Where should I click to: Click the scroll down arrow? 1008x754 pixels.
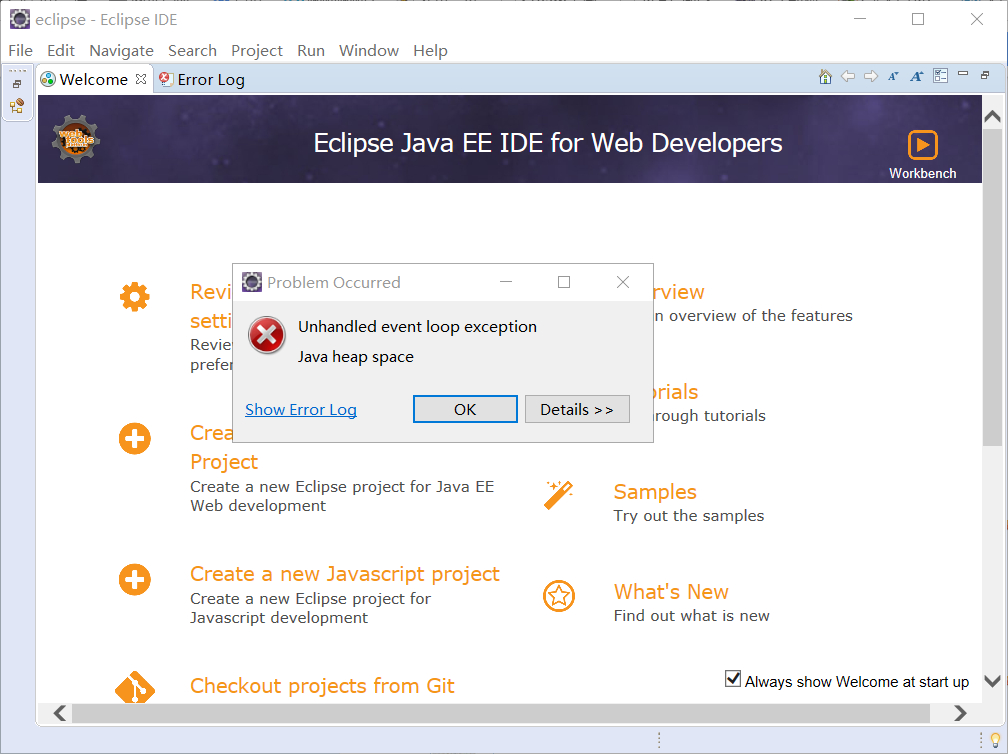click(x=993, y=681)
